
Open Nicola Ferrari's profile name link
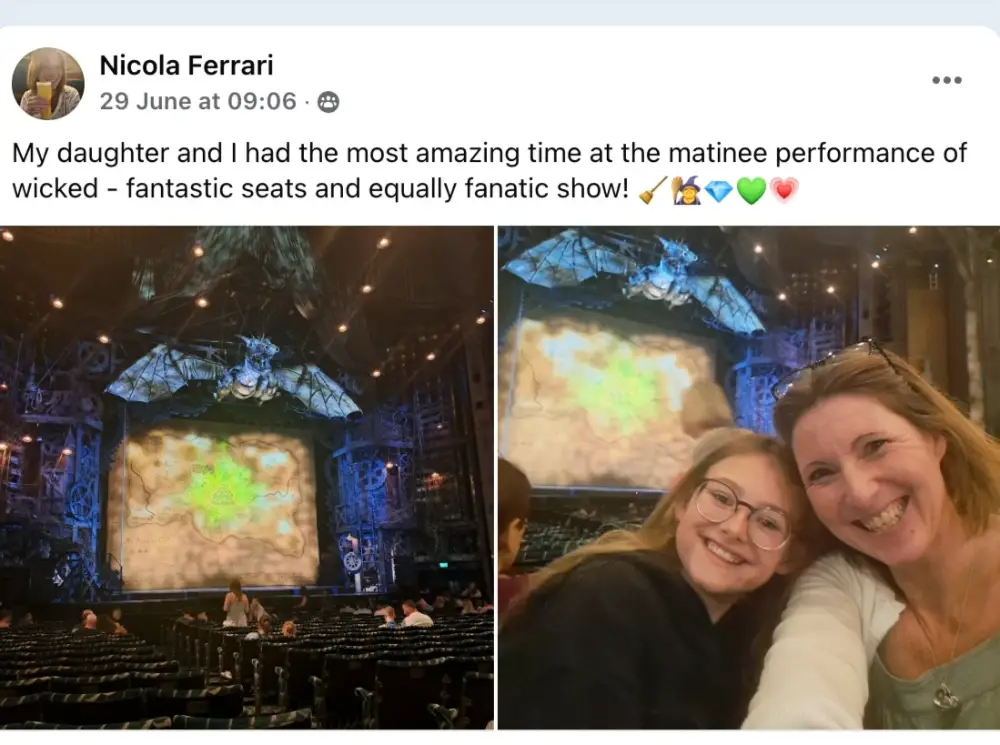coord(186,66)
